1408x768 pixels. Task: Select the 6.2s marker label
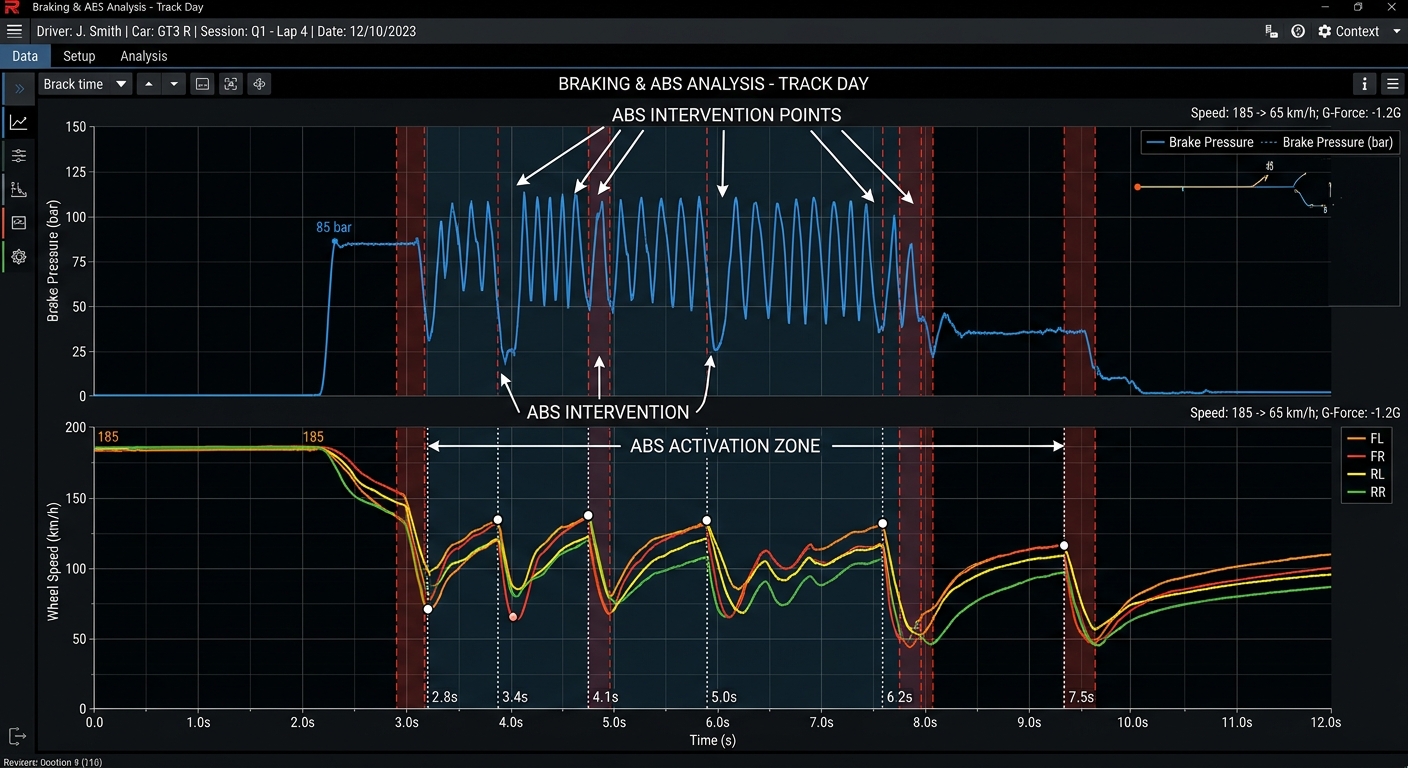pos(899,697)
